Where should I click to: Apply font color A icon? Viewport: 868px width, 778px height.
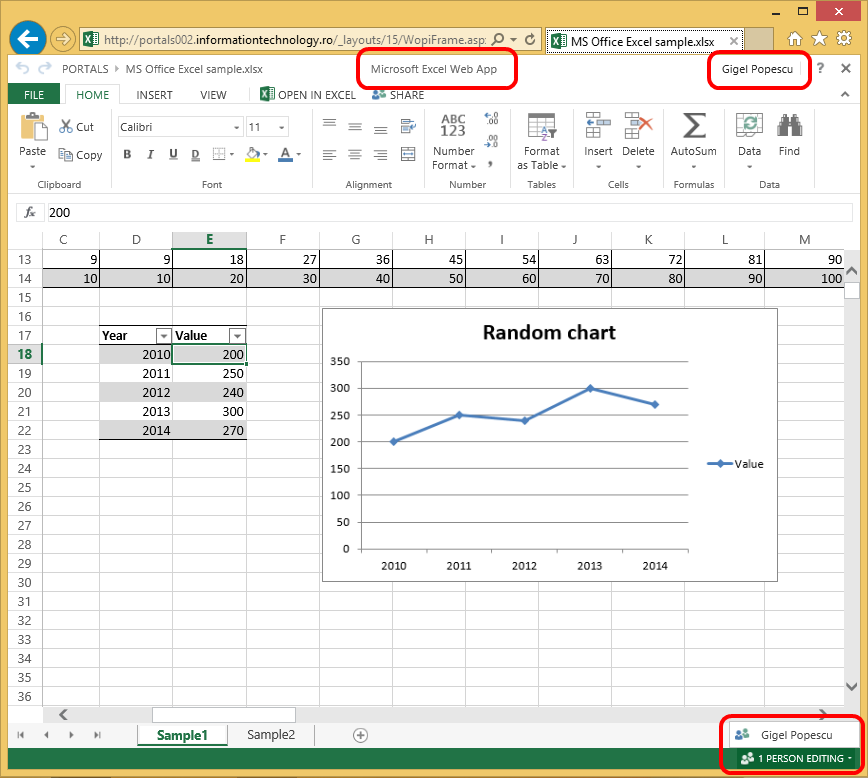tap(286, 154)
